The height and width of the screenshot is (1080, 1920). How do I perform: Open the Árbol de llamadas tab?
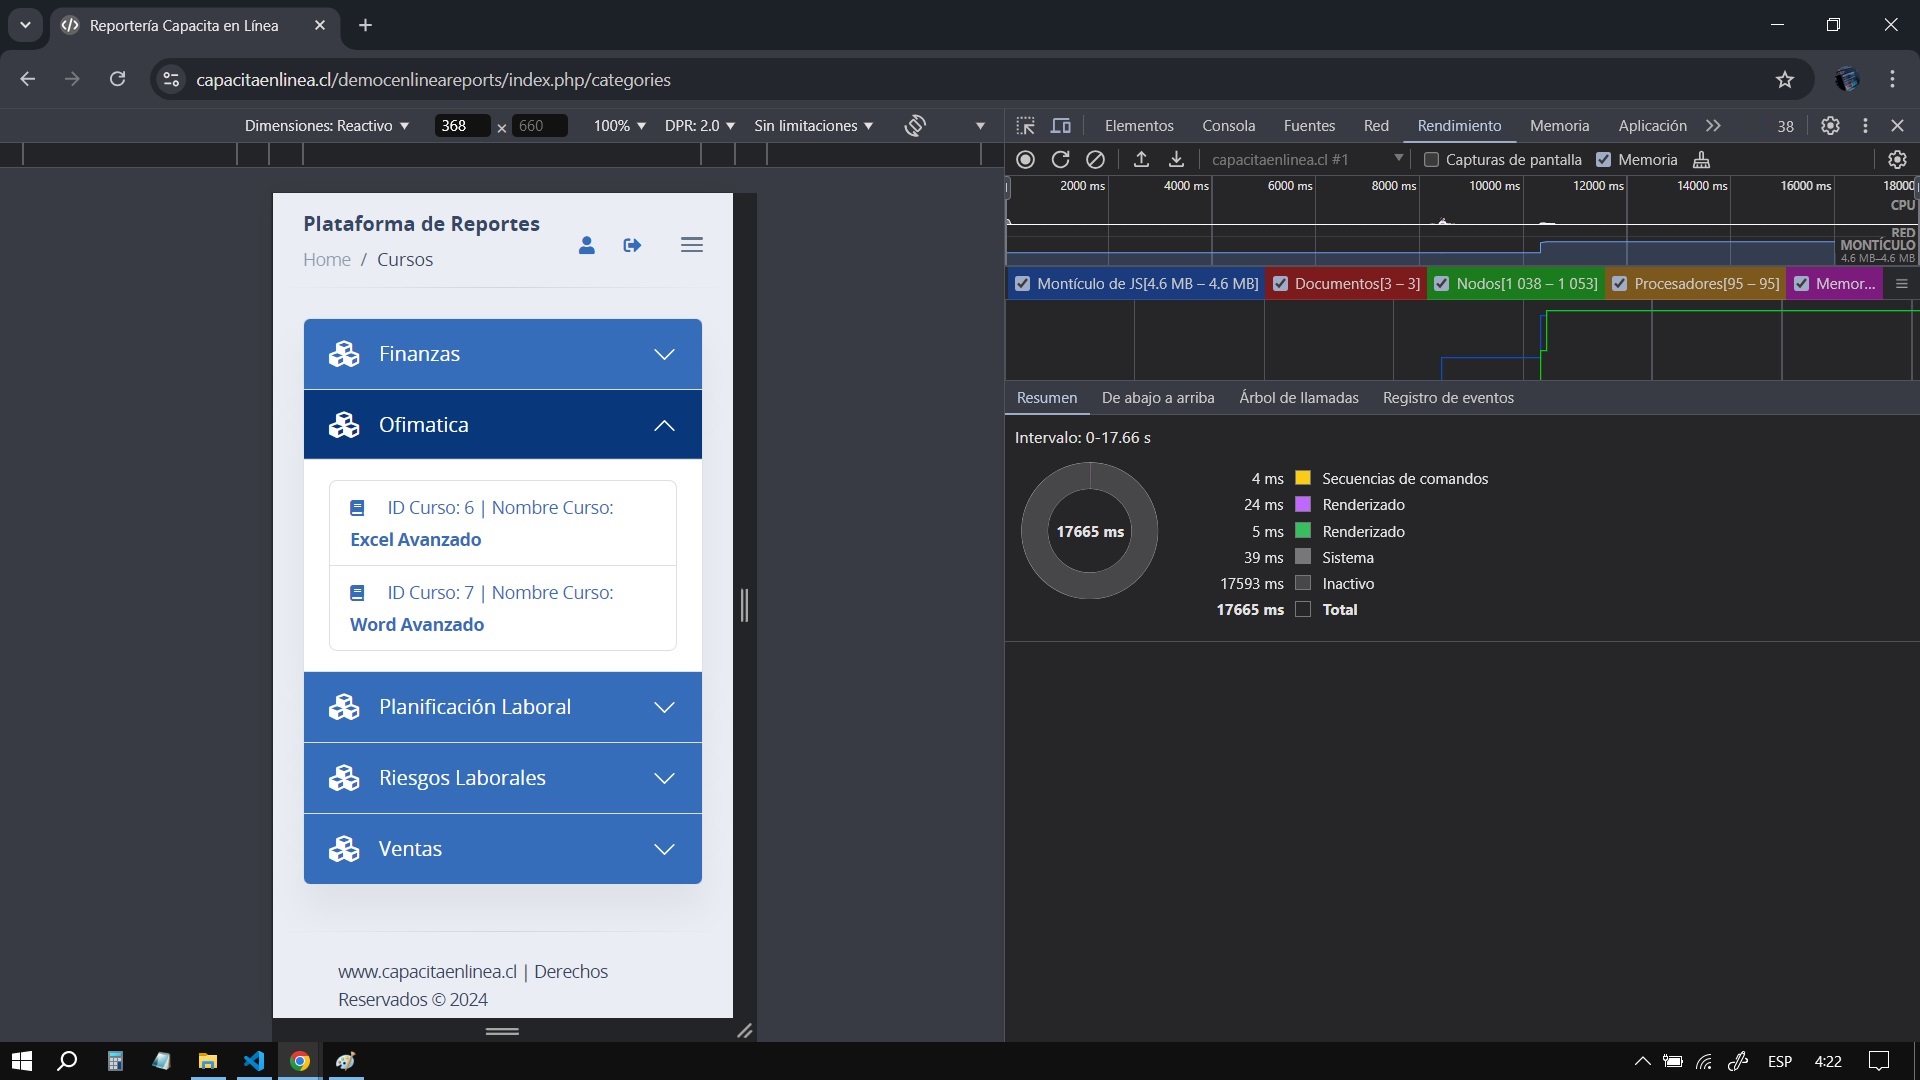click(x=1299, y=397)
